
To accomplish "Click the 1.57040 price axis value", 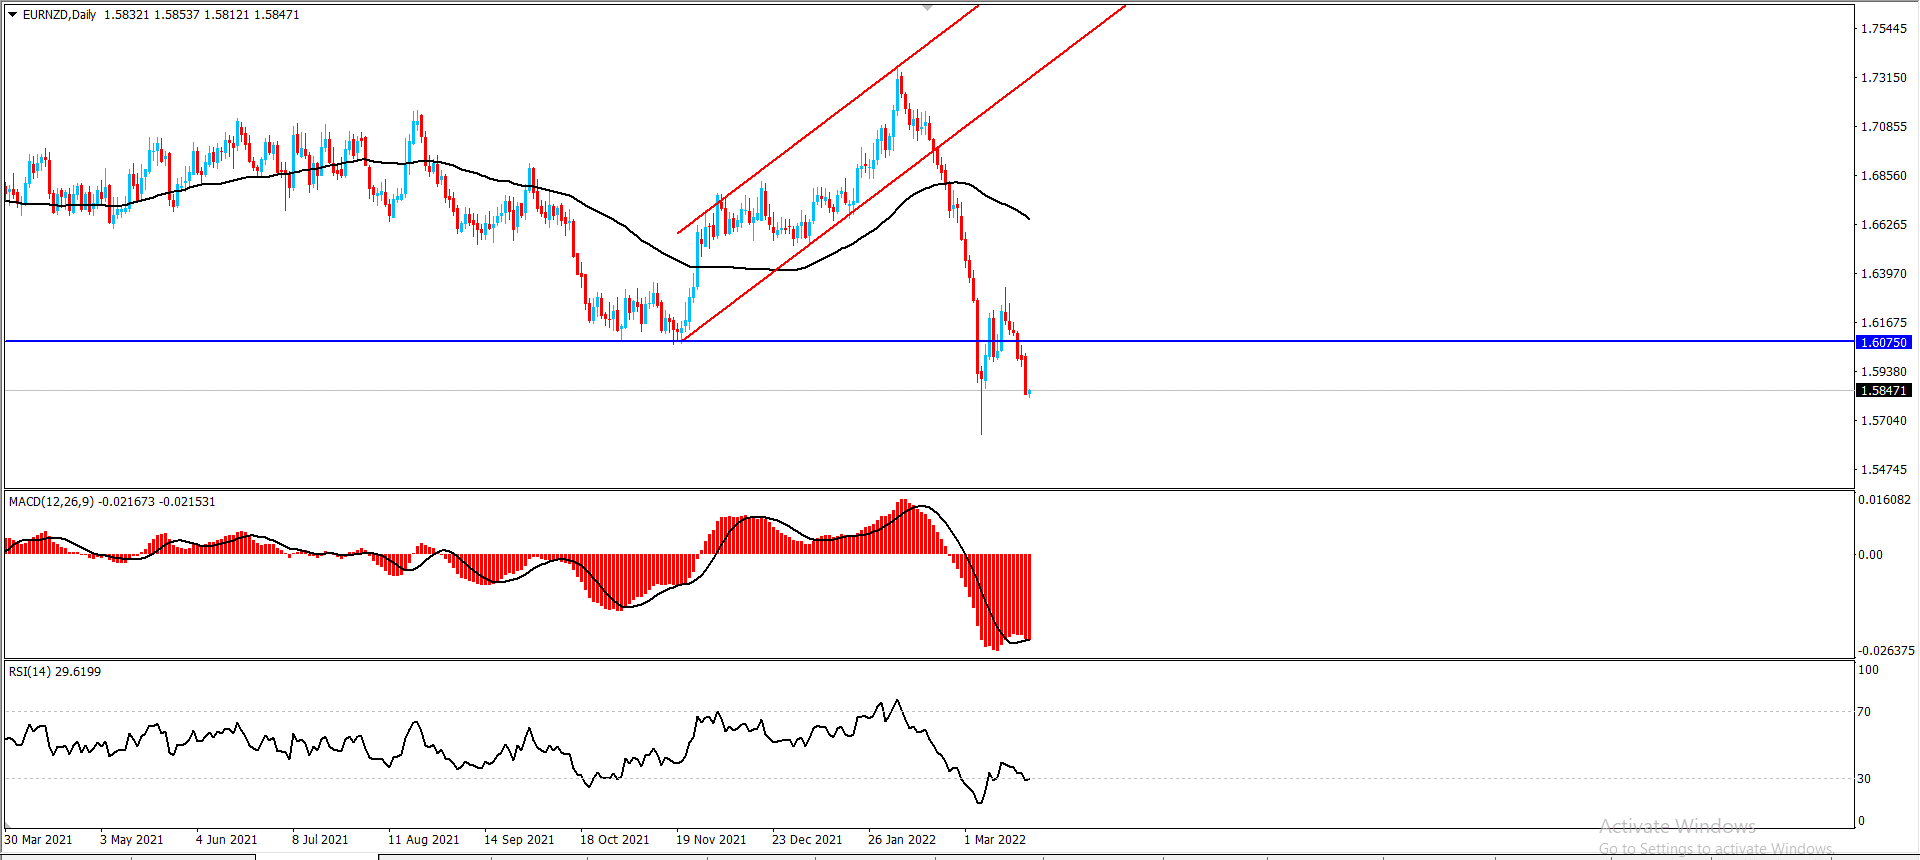I will [x=1883, y=421].
